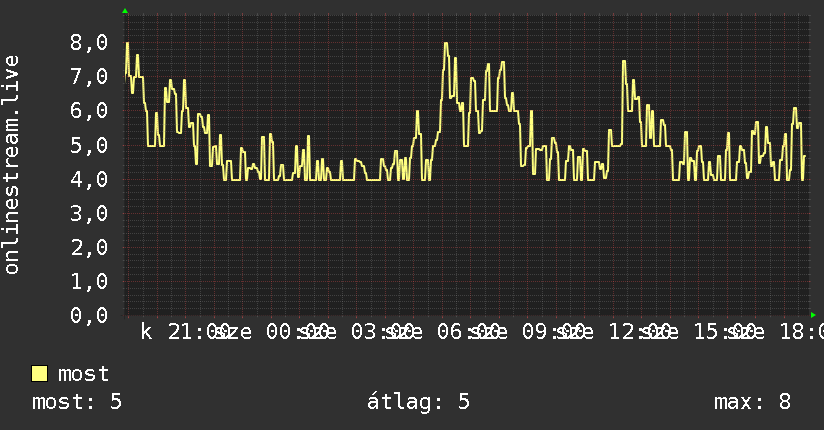Image resolution: width=824 pixels, height=430 pixels.
Task: Click the onlinestream.live vertical axis title
Action: pos(12,165)
